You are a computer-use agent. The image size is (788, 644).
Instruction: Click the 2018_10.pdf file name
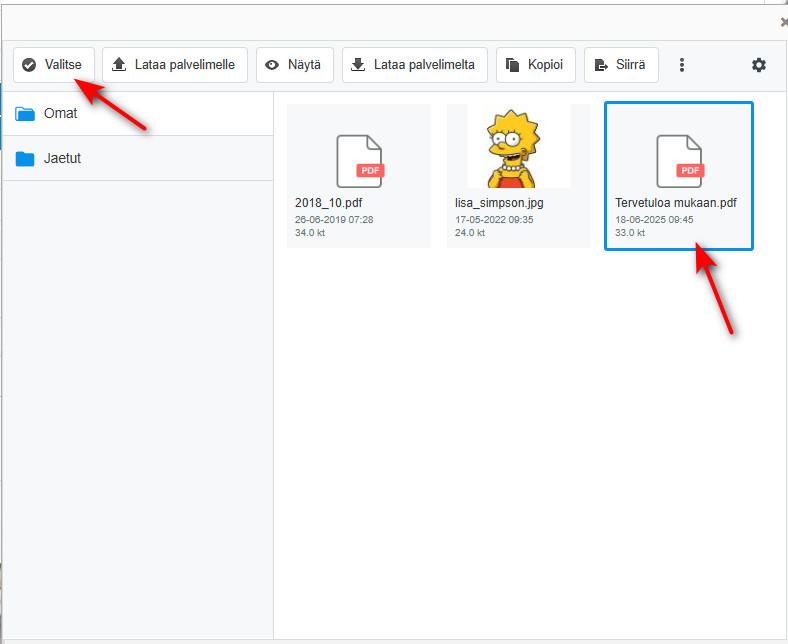tap(328, 203)
